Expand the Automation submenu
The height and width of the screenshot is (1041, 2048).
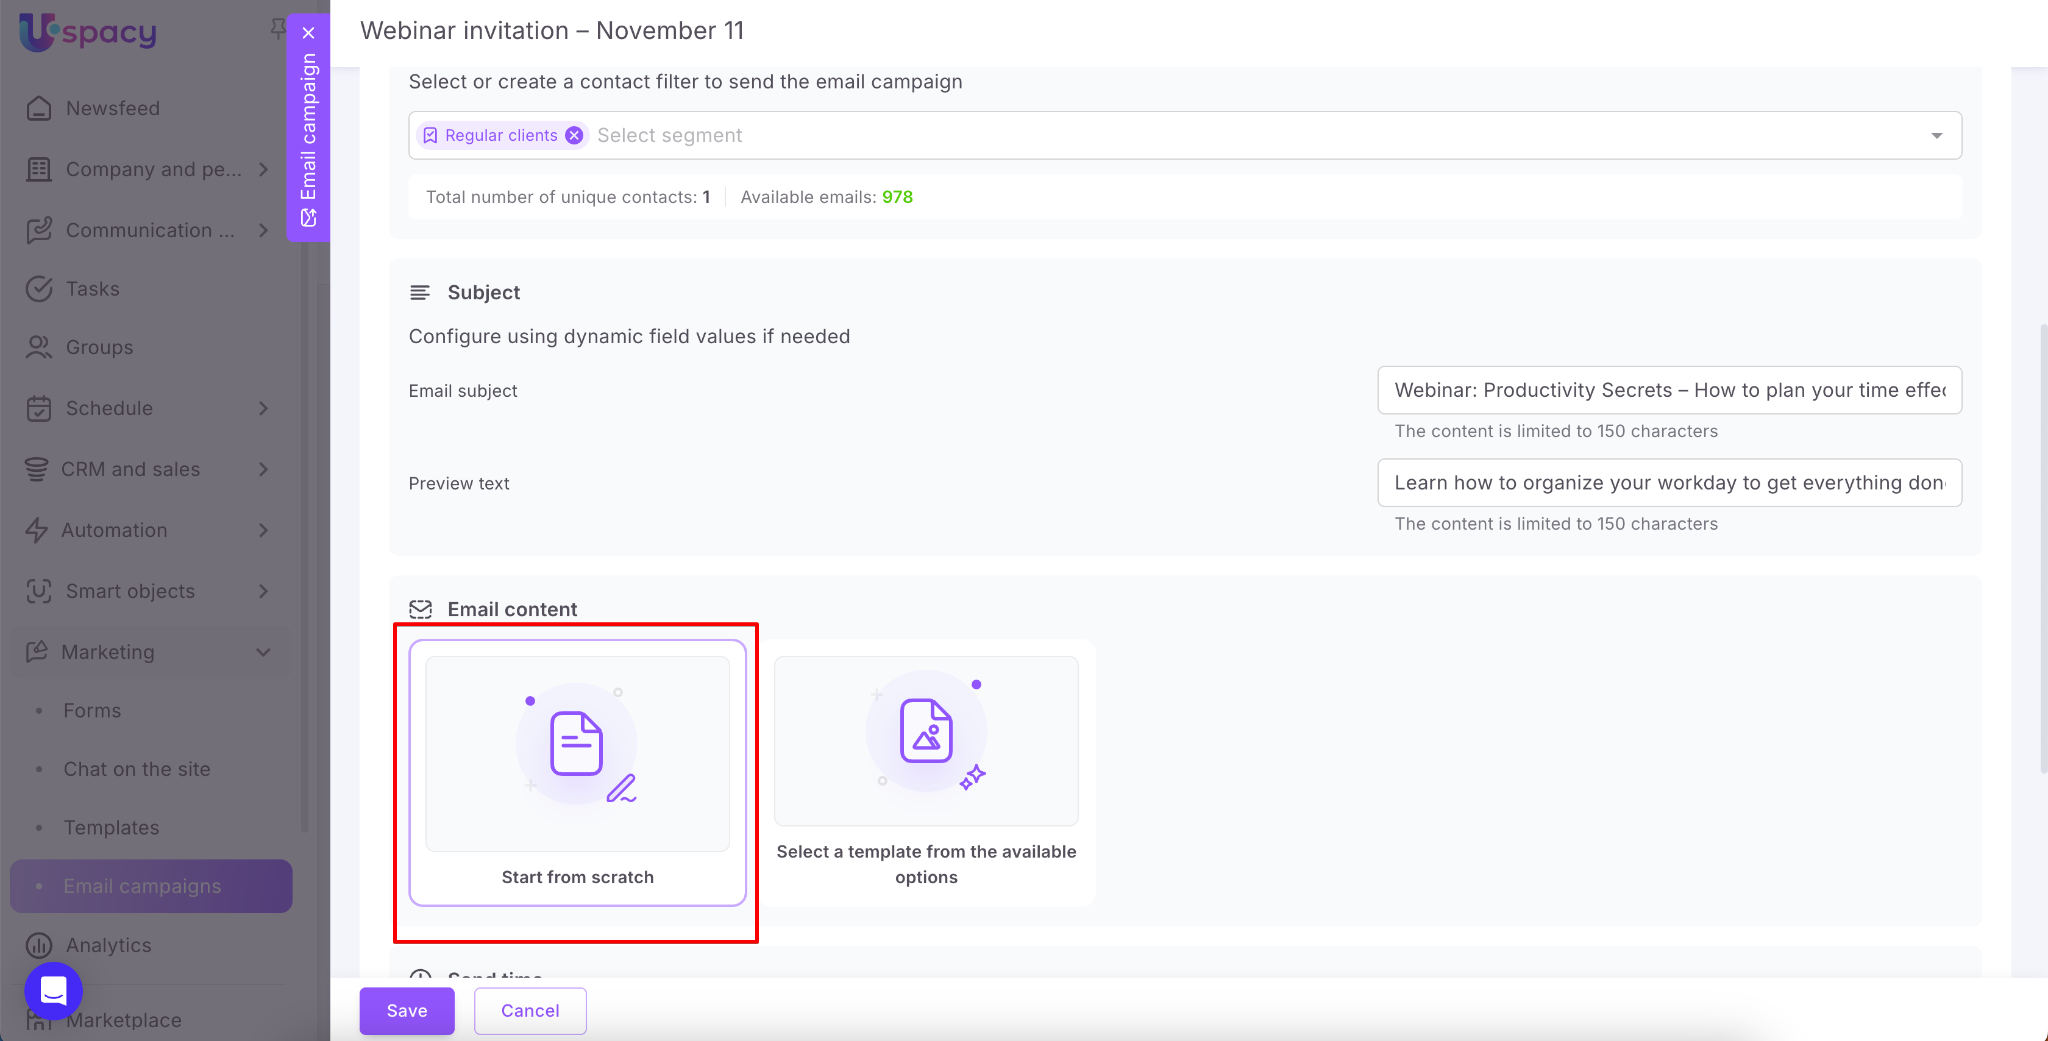point(264,530)
